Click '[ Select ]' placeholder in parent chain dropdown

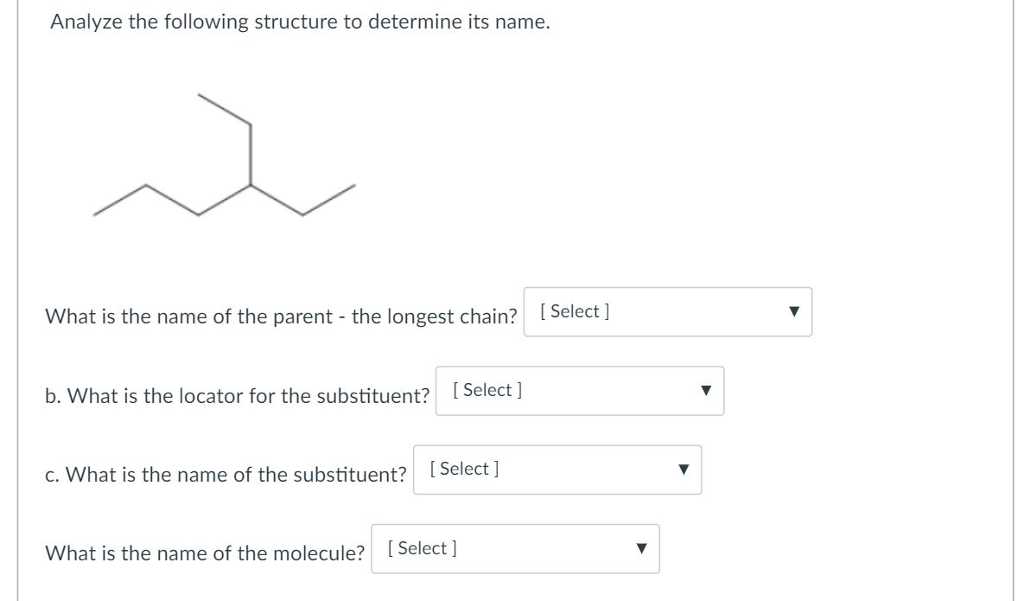[x=575, y=312]
